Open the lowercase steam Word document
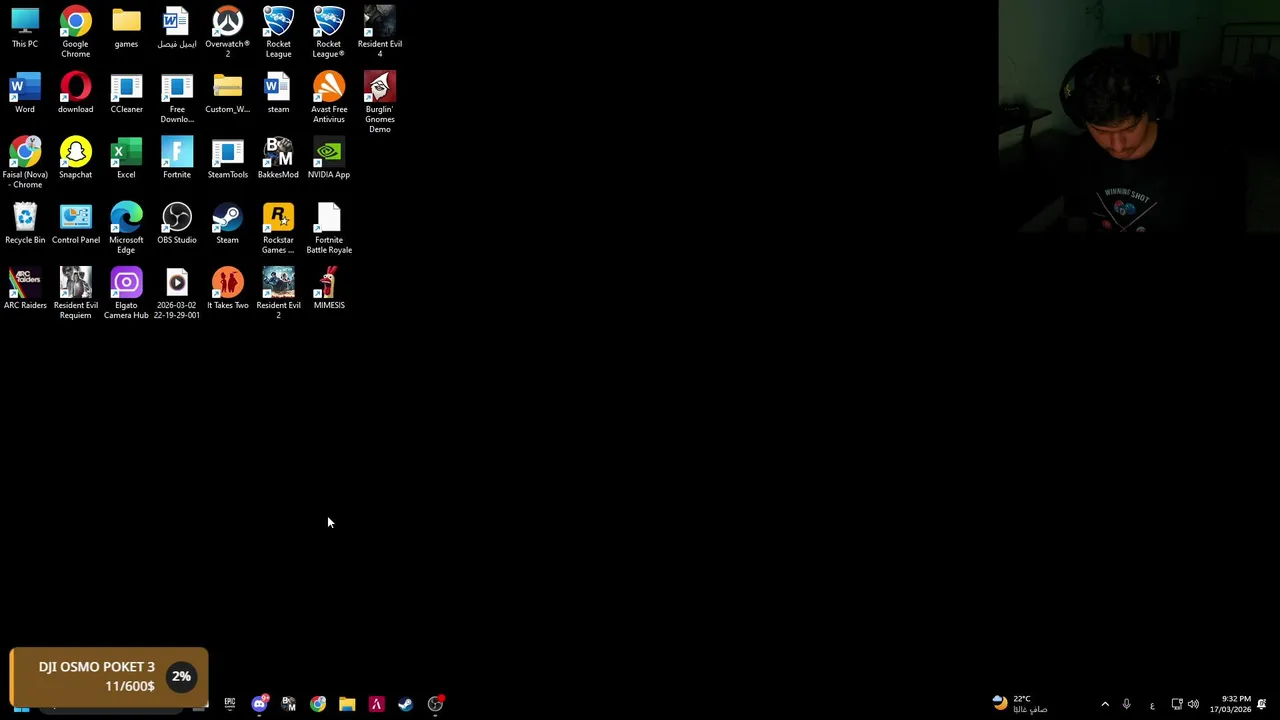This screenshot has height=720, width=1280. pos(278,92)
